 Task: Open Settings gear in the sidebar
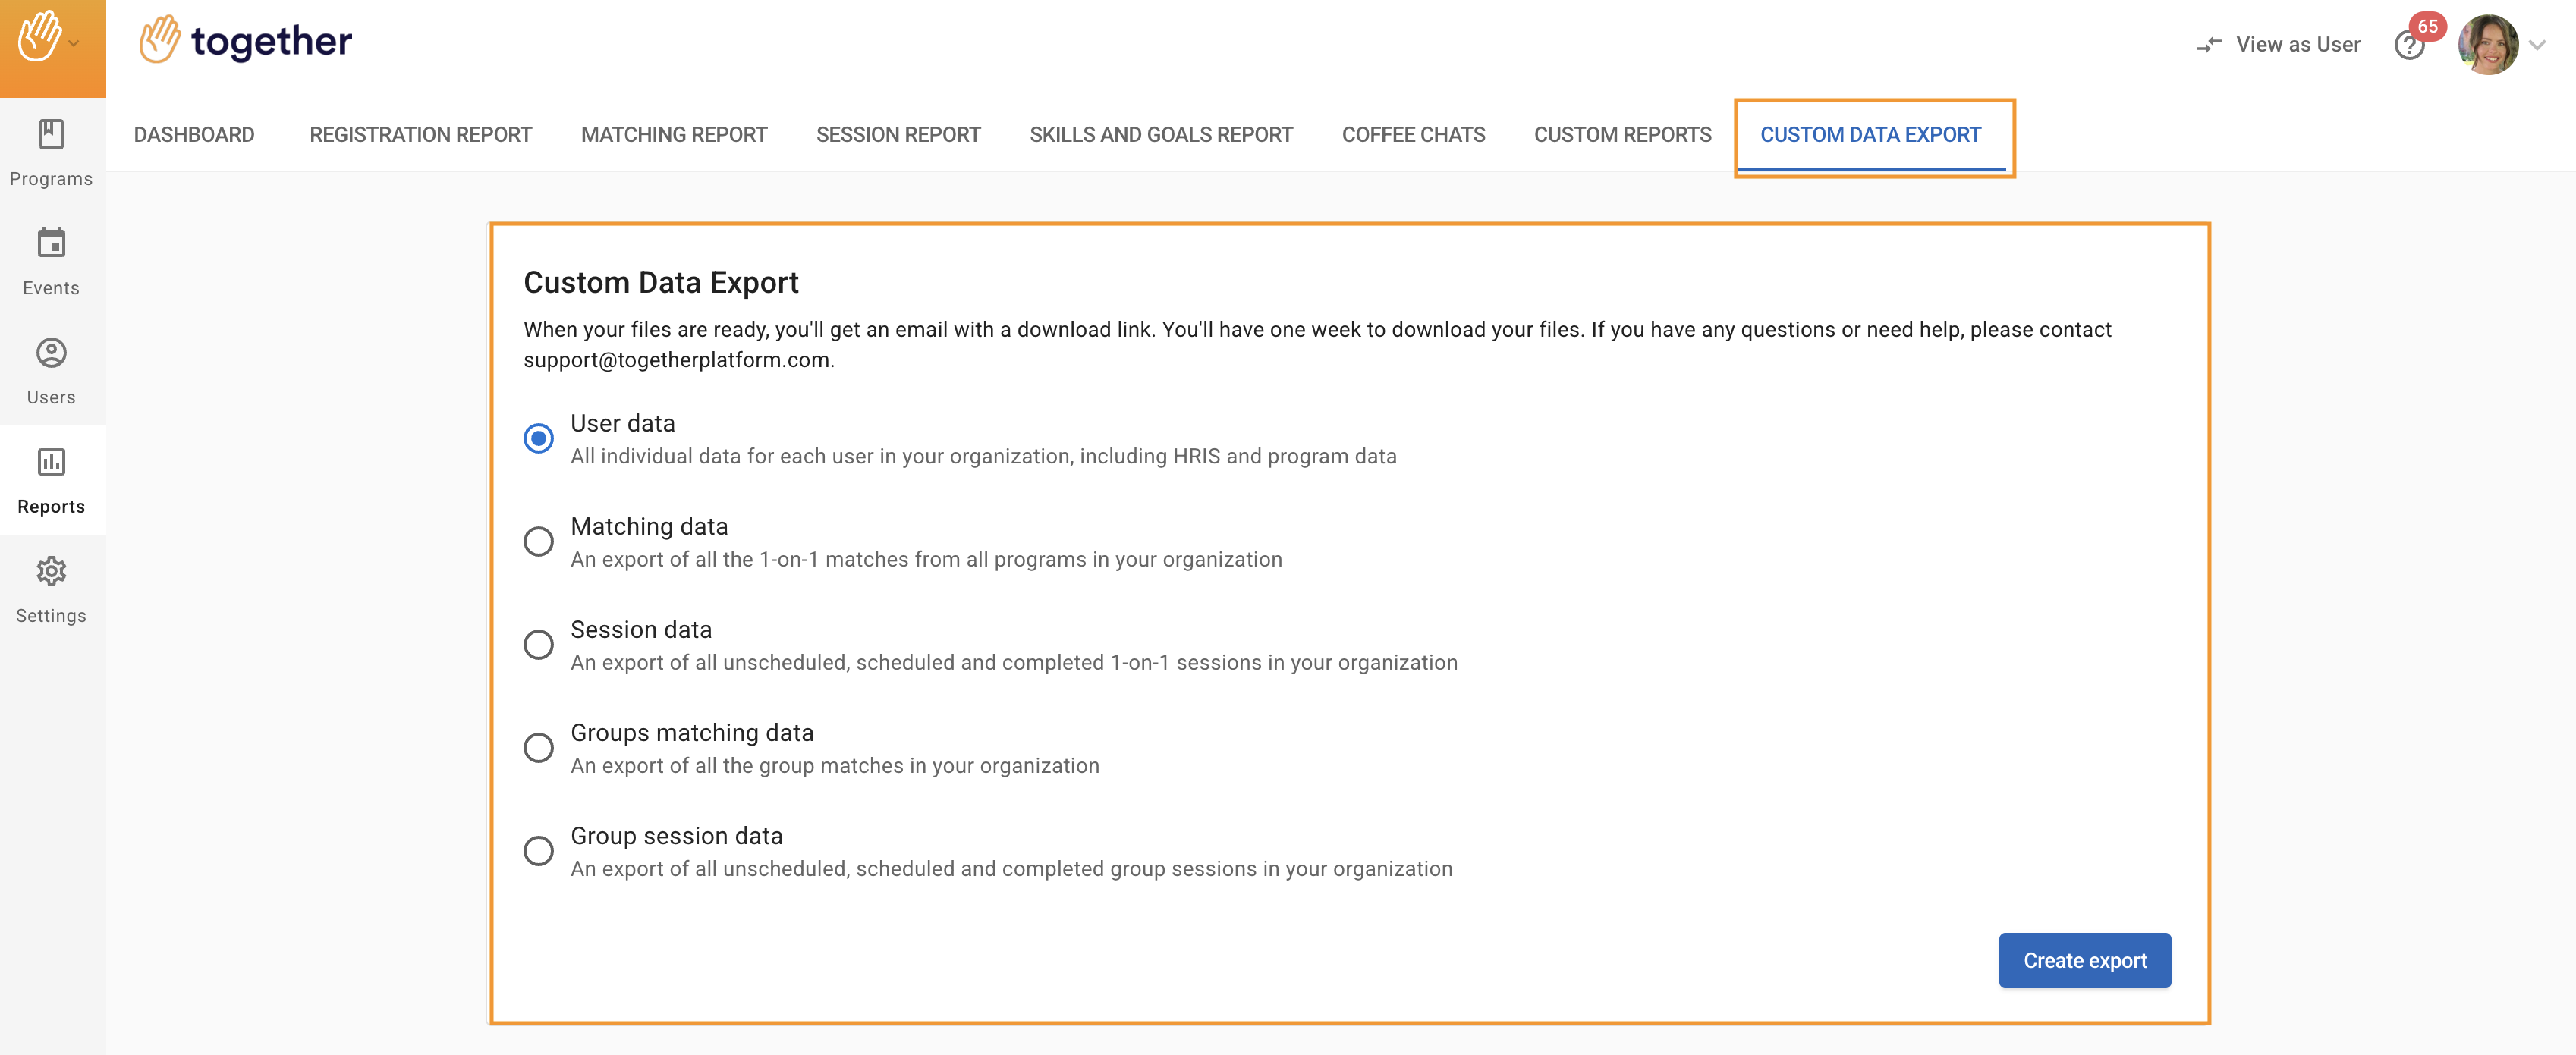pos(51,571)
